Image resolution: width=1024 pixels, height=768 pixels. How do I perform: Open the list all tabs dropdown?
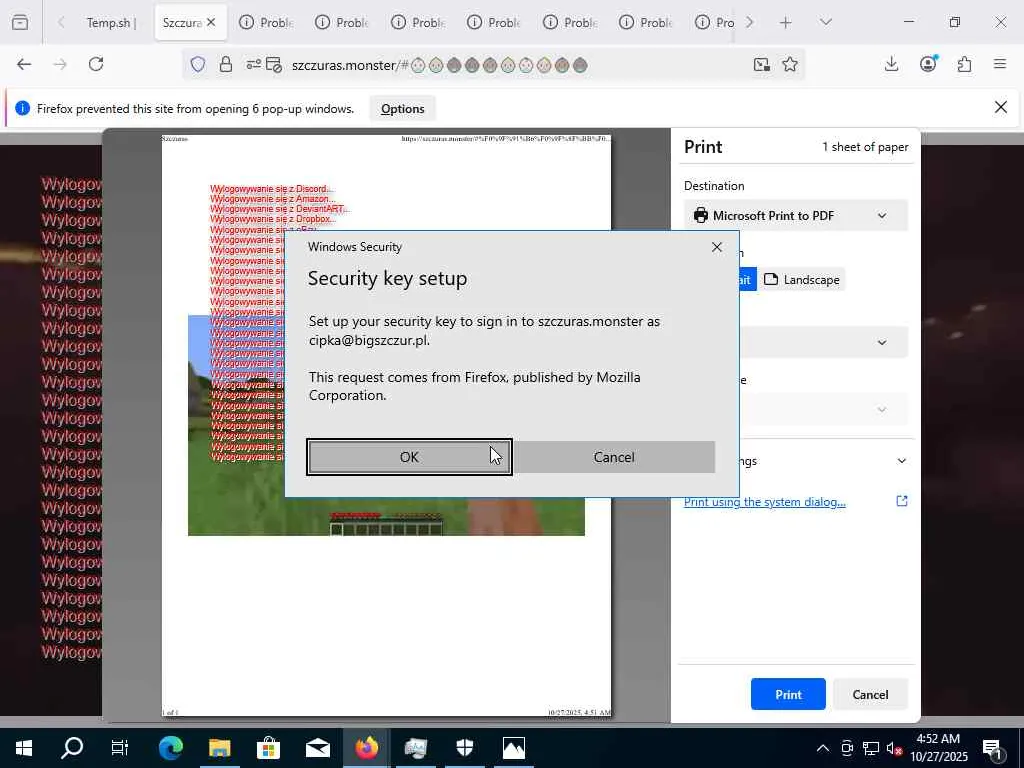[825, 23]
